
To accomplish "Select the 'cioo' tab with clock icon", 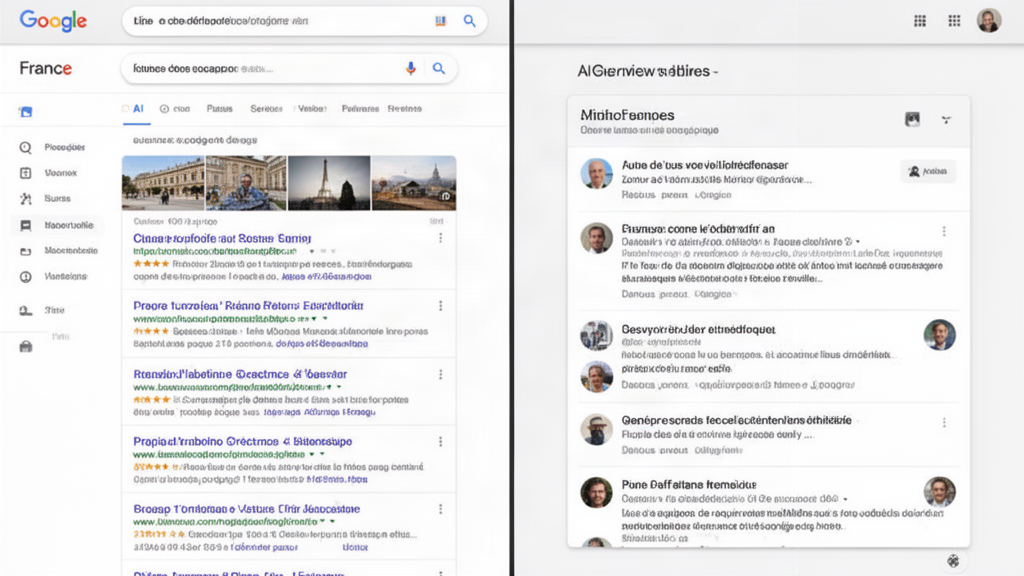I will [174, 109].
